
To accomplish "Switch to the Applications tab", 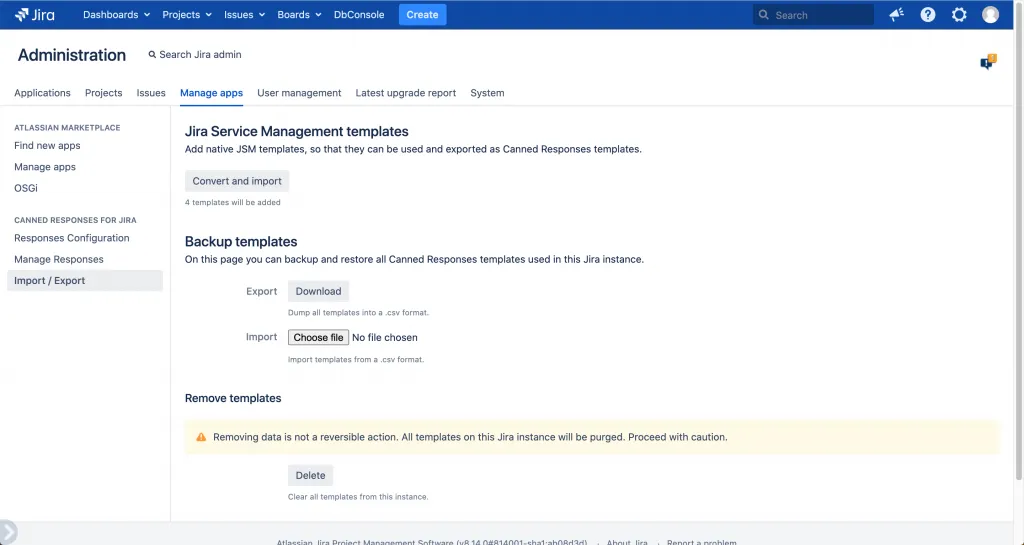I will pyautogui.click(x=42, y=93).
